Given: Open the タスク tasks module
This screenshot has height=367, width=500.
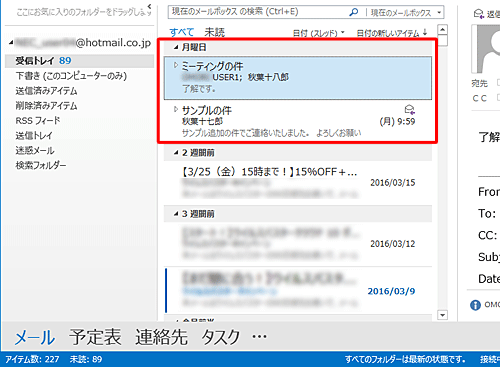Looking at the screenshot, I should coord(220,337).
